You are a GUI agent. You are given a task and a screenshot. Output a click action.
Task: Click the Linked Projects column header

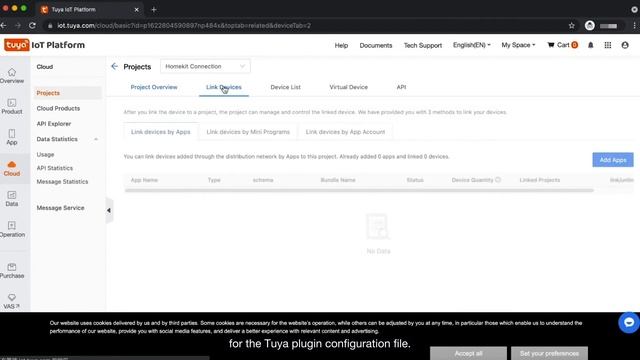(x=540, y=180)
